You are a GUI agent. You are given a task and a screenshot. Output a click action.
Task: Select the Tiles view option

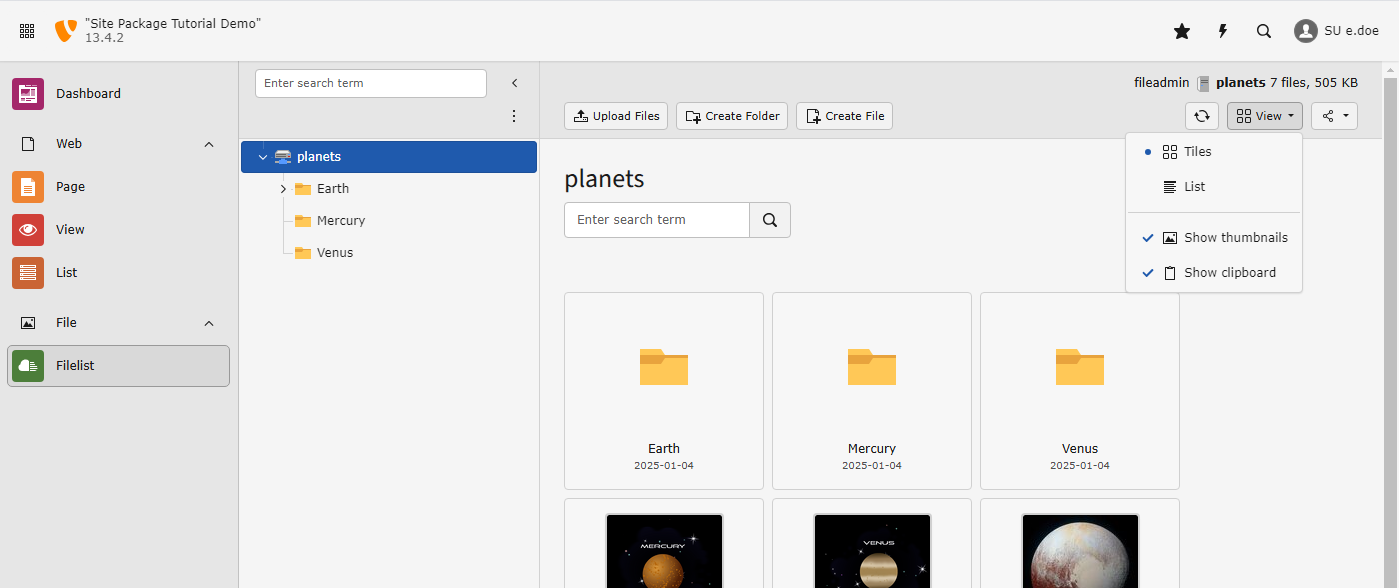pos(1214,152)
